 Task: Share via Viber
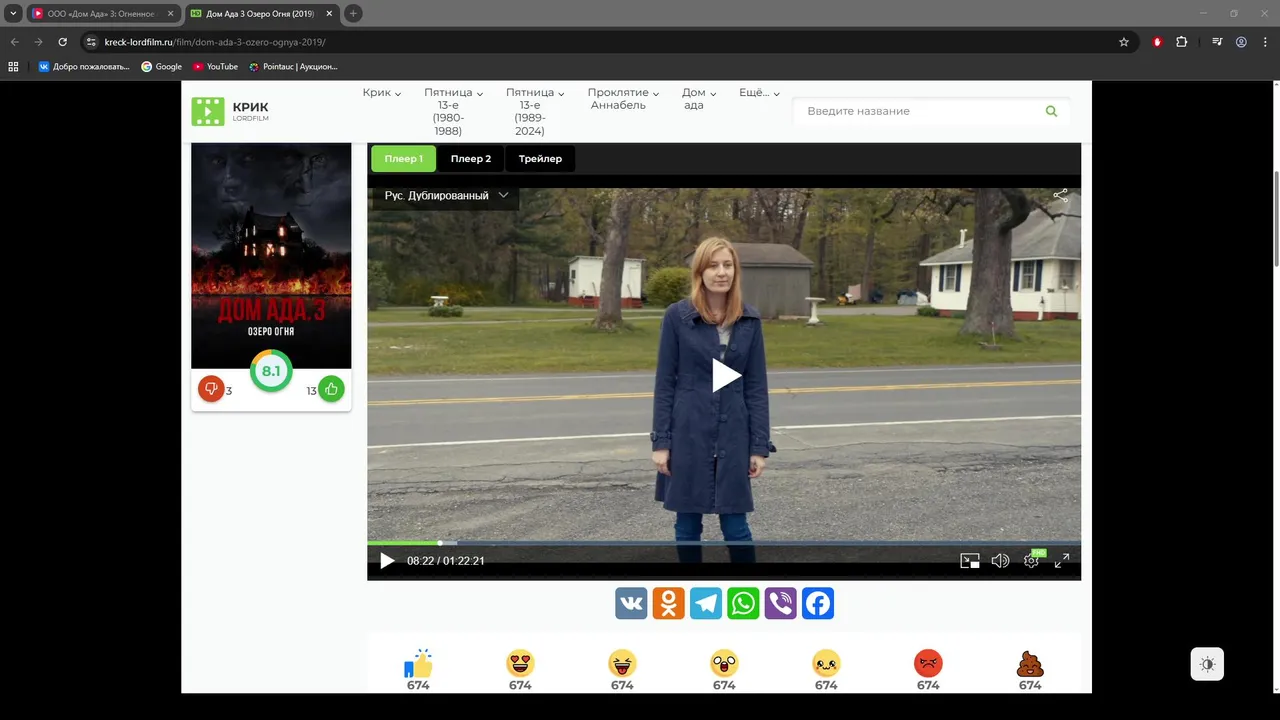coord(780,603)
